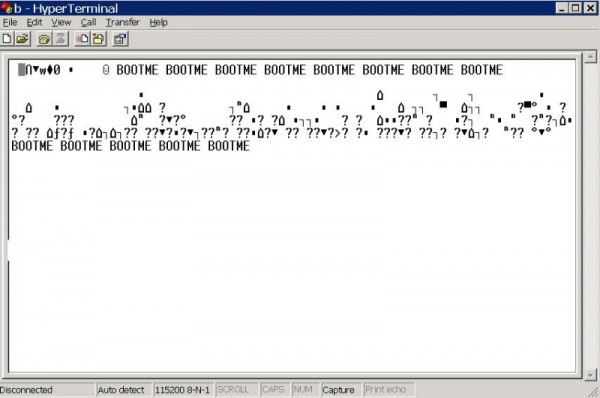Click the HyperTerminal title bar app icon

tap(6, 8)
